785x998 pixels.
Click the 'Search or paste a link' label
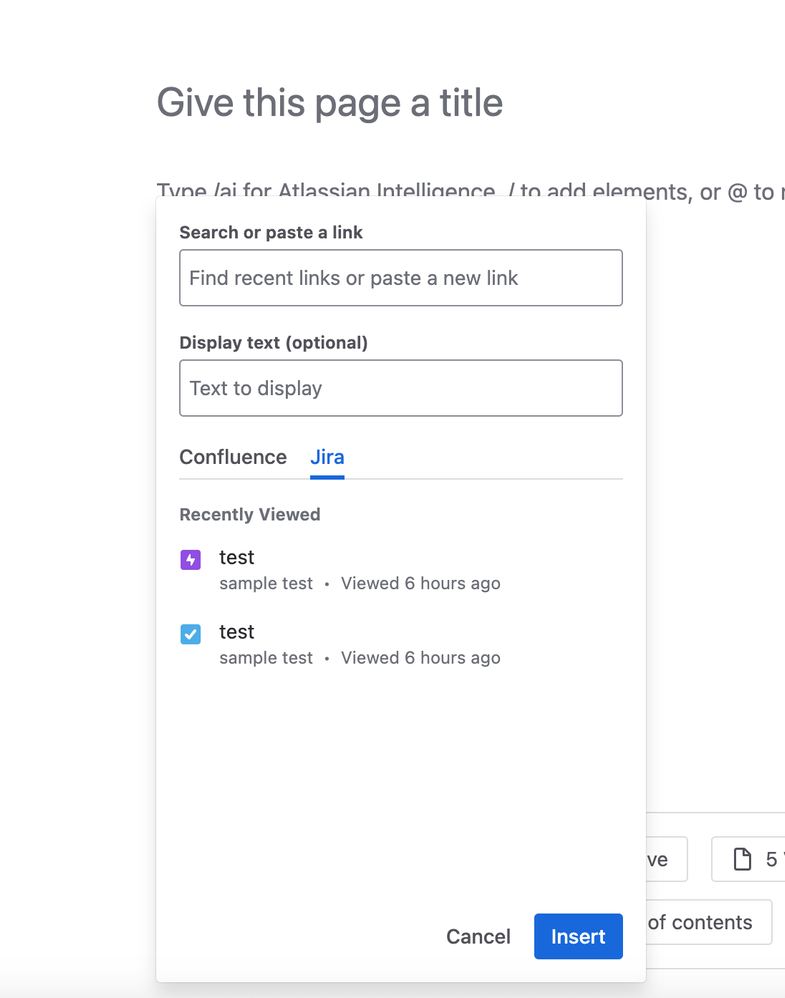click(271, 232)
